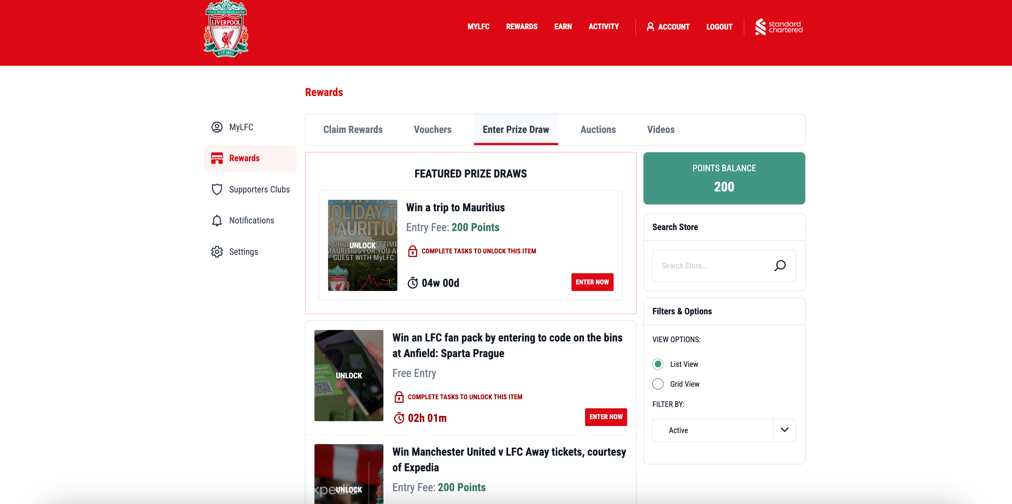Click the Settings gear icon
Image resolution: width=1012 pixels, height=504 pixels.
click(x=217, y=252)
